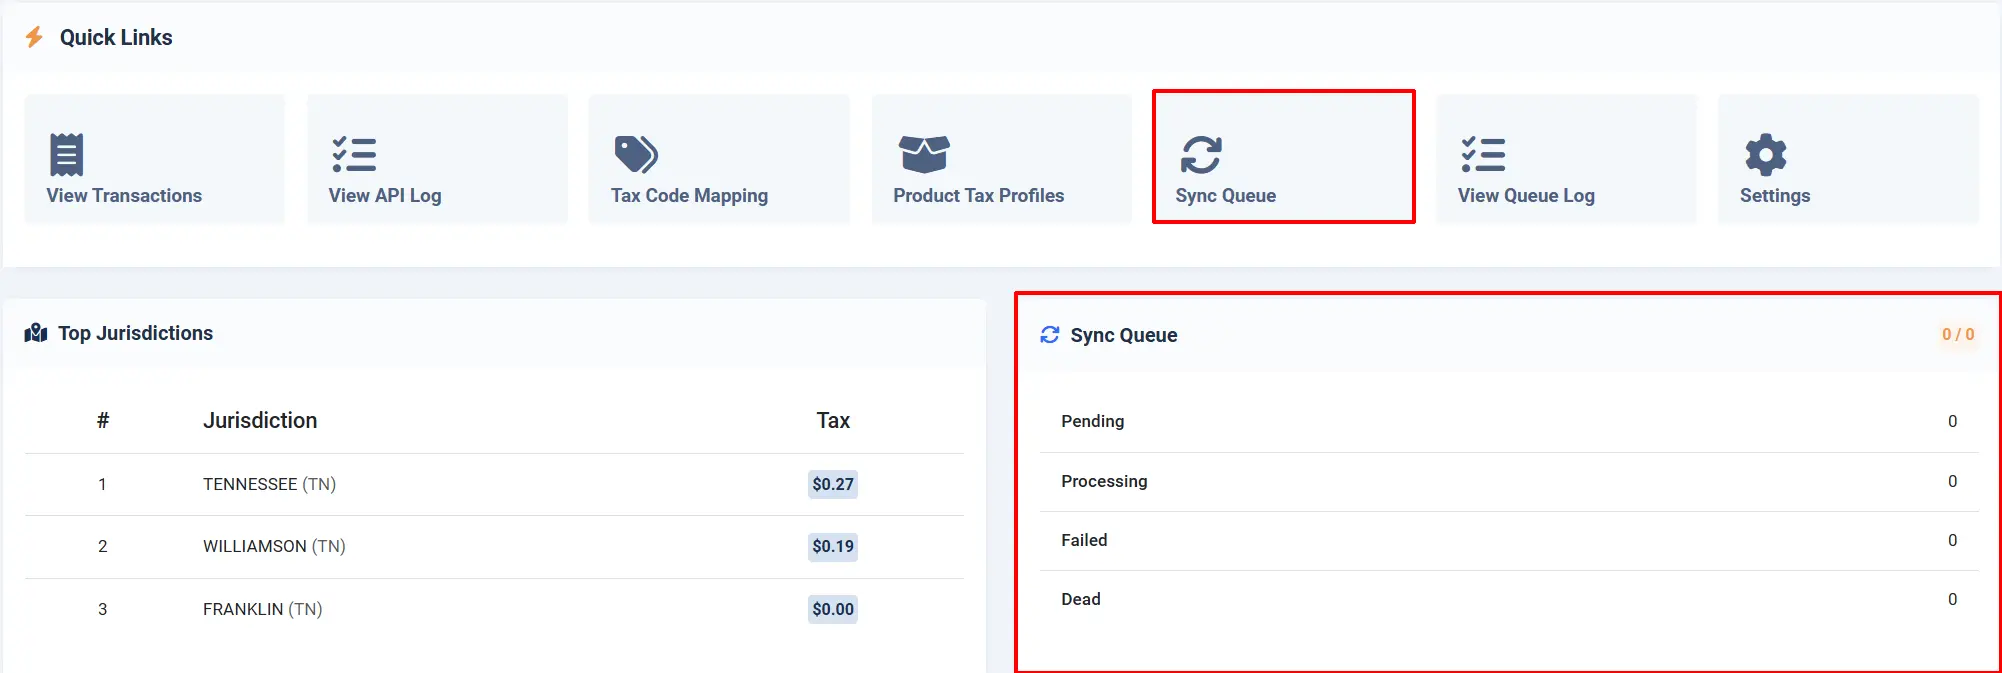Click the Failed row count value
Screen dimensions: 2002x673
1952,540
